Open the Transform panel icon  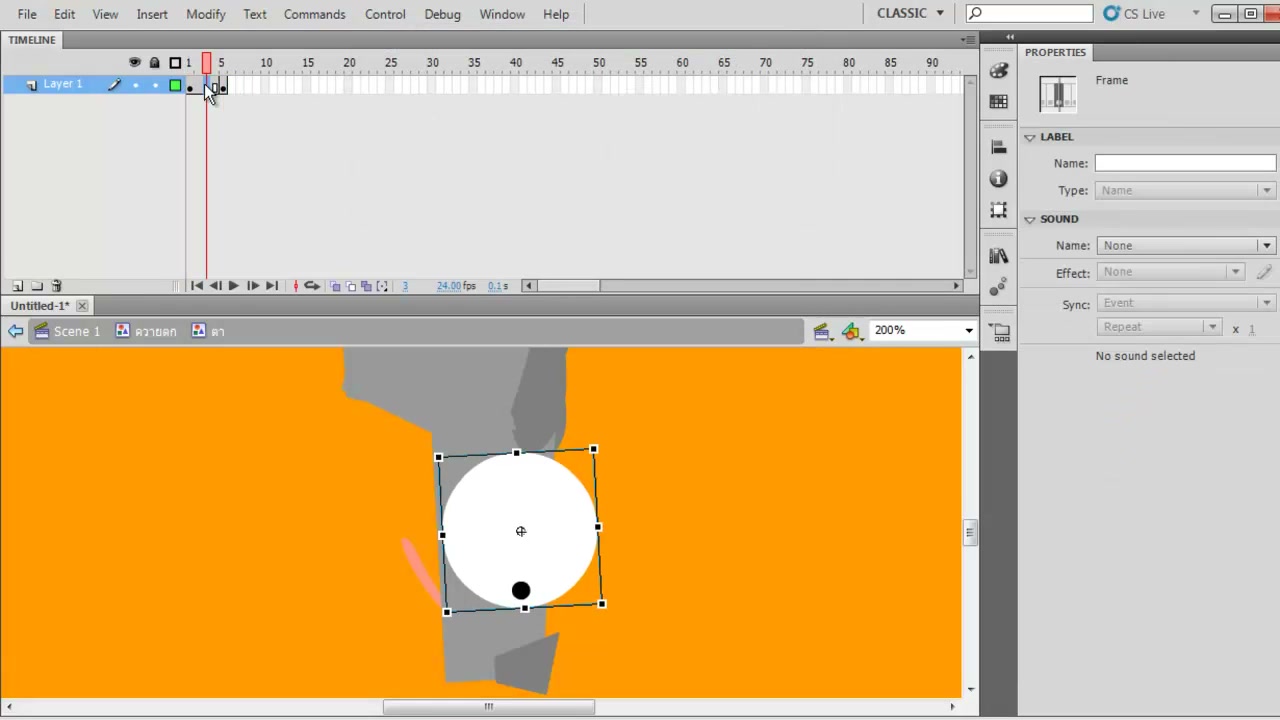click(x=998, y=210)
